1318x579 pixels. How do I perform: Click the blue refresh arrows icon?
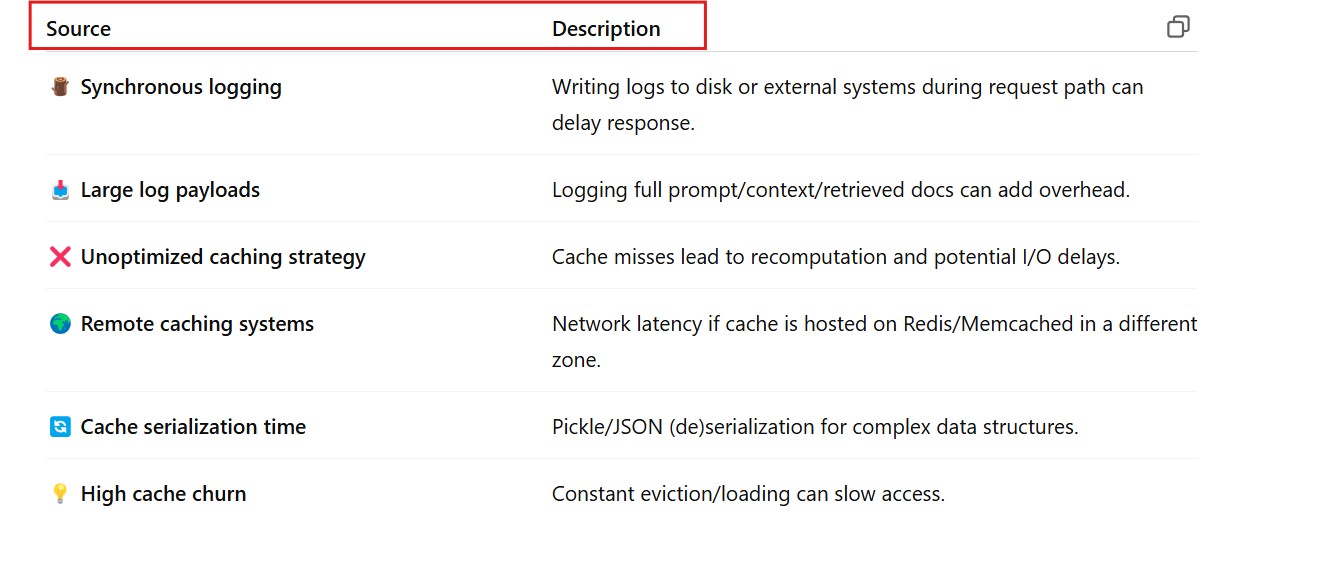click(60, 427)
